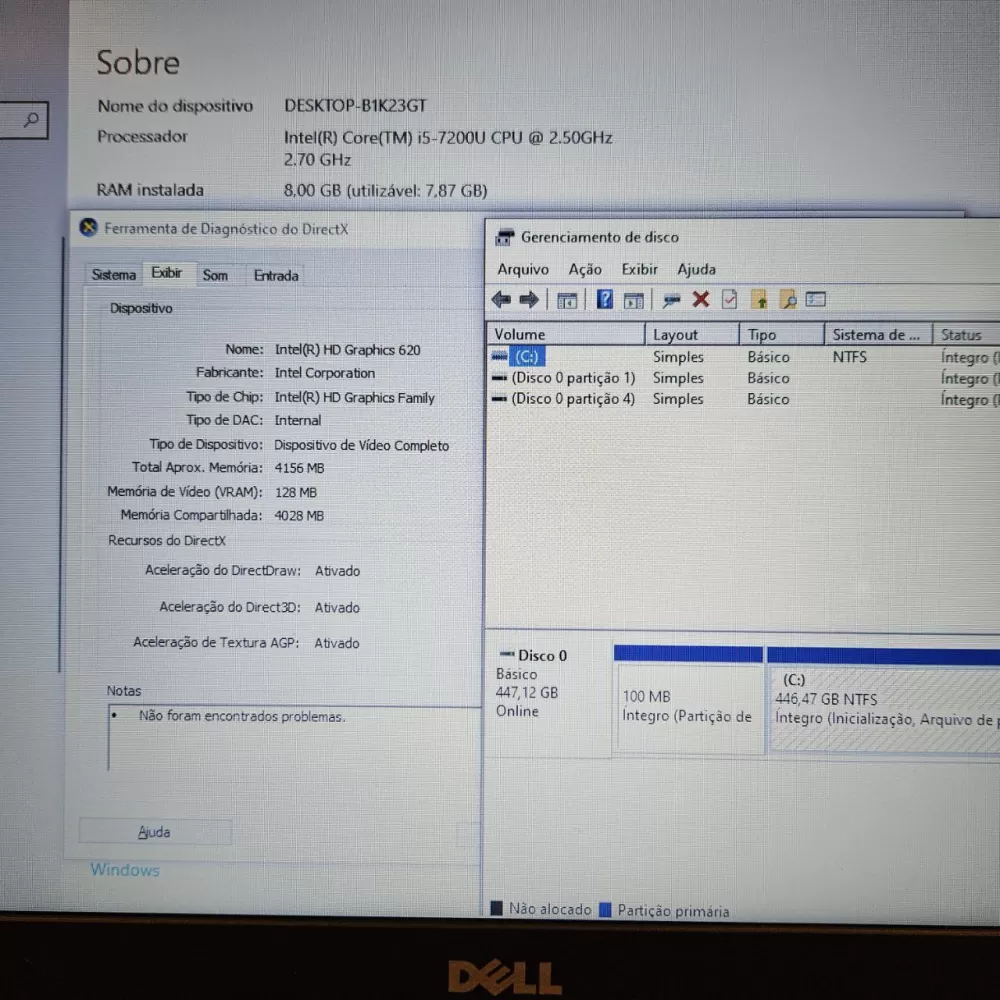This screenshot has width=1000, height=1000.
Task: Switch to the Exibir tab in DirectX tool
Action: click(167, 273)
